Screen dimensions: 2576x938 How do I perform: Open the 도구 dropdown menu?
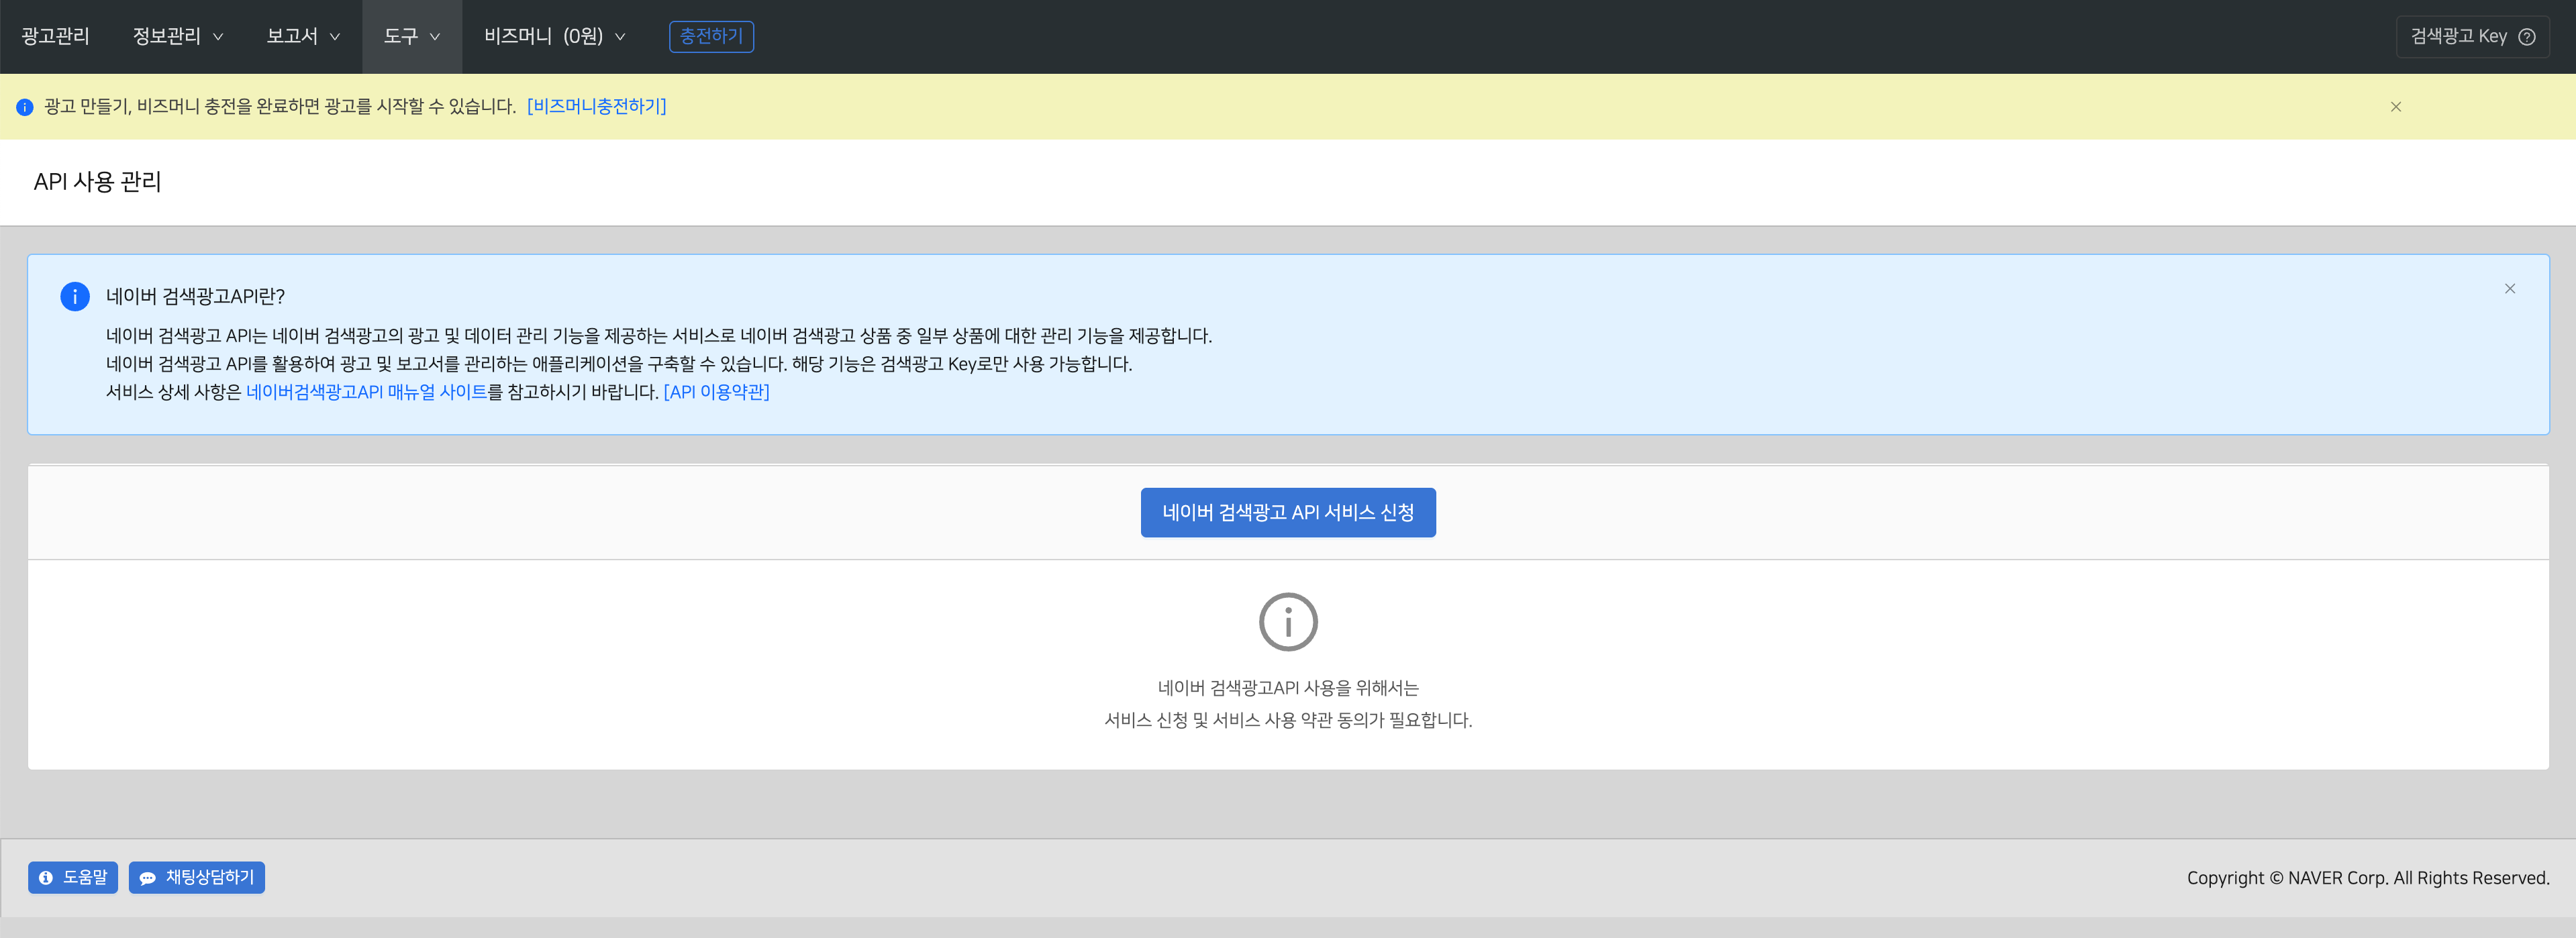(x=411, y=37)
